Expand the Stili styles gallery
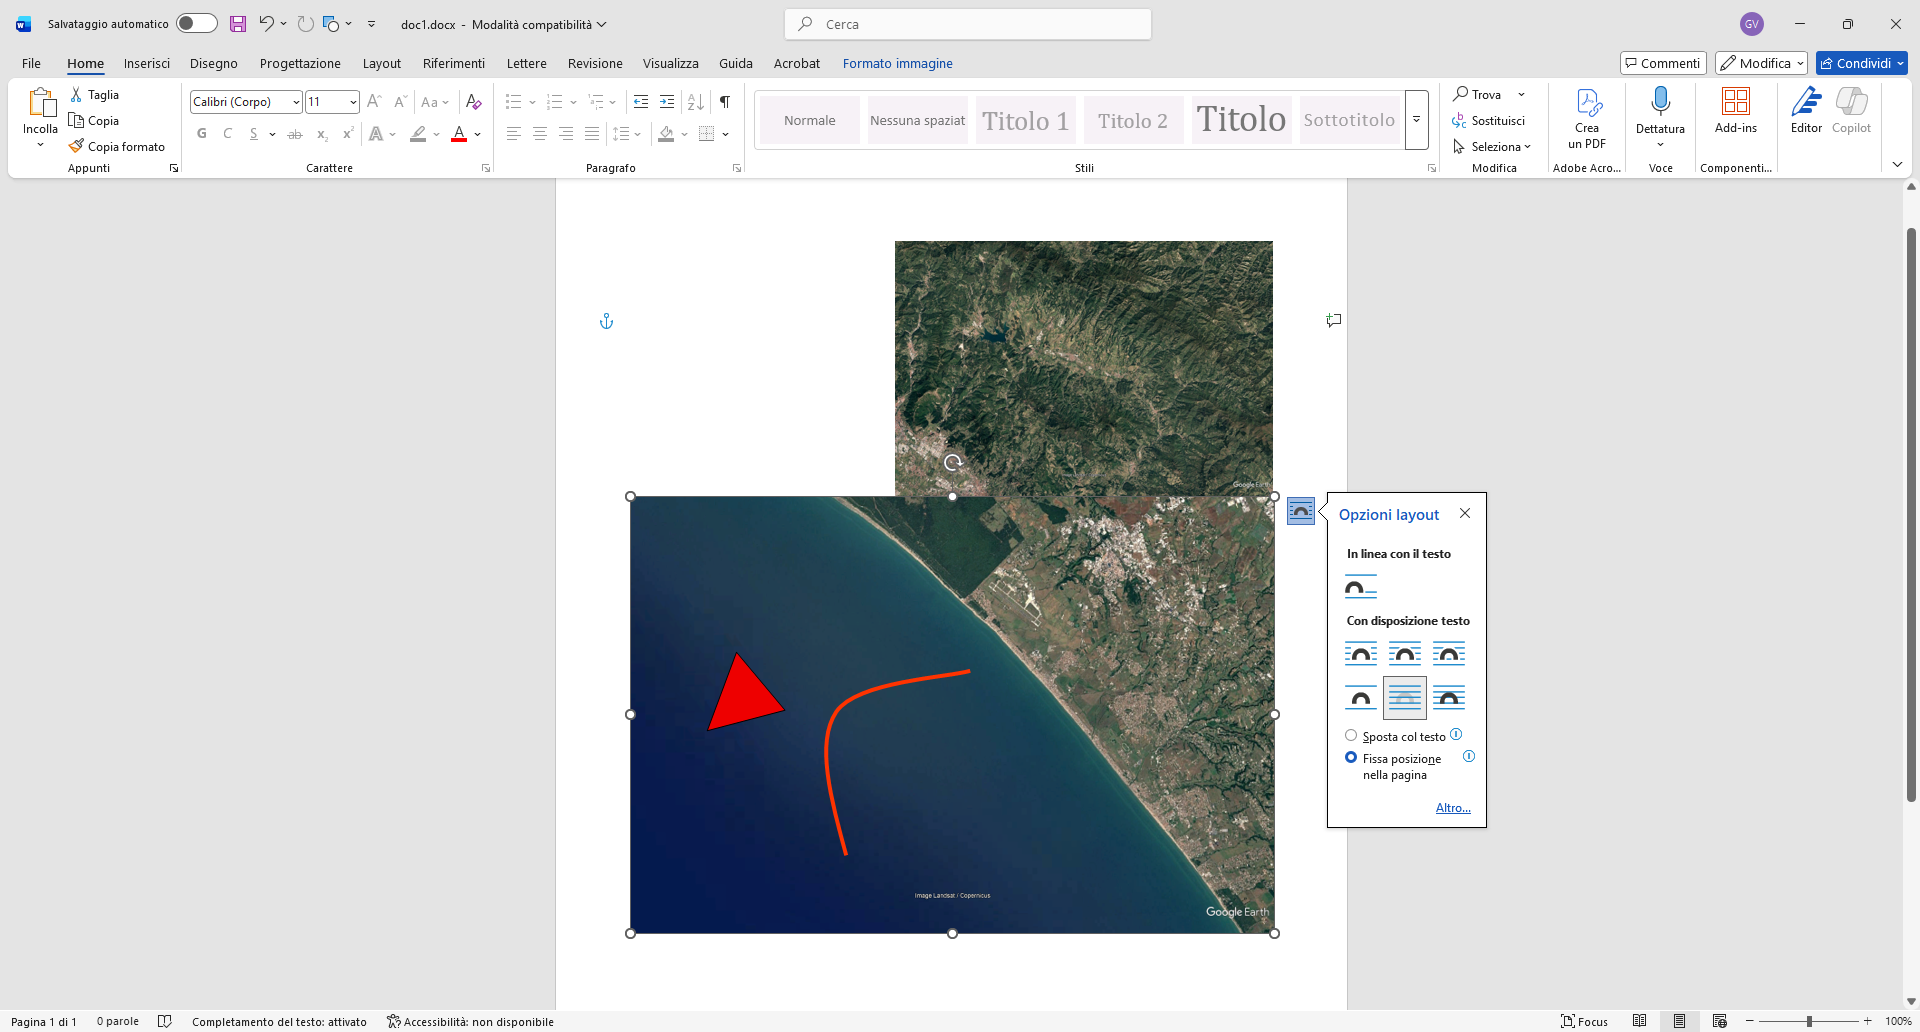1920x1032 pixels. point(1416,120)
